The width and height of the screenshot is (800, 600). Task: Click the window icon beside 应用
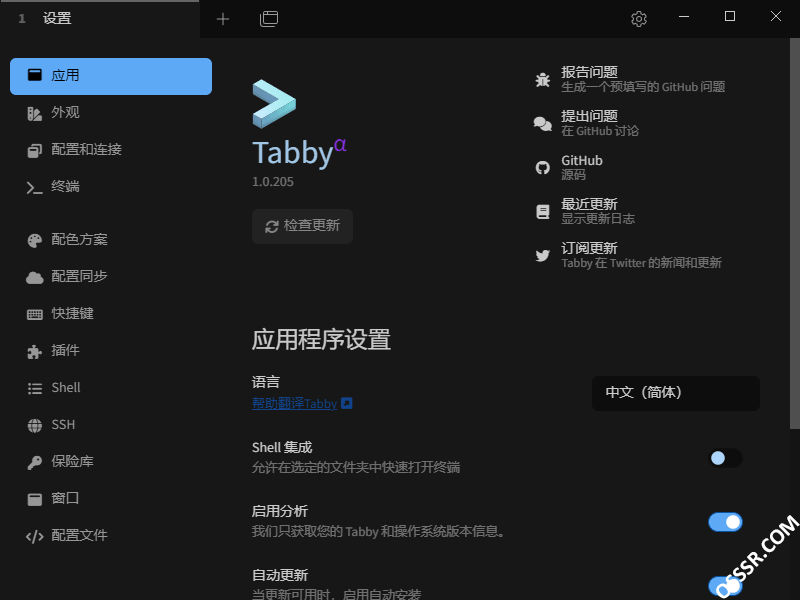click(35, 76)
